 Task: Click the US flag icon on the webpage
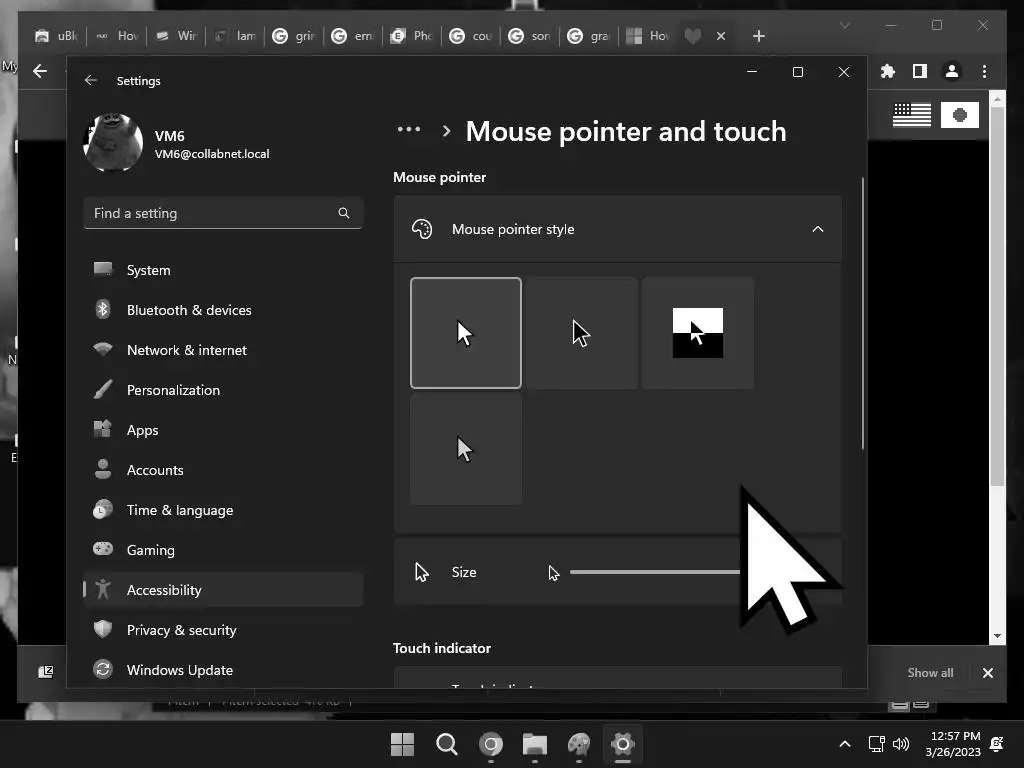[912, 115]
